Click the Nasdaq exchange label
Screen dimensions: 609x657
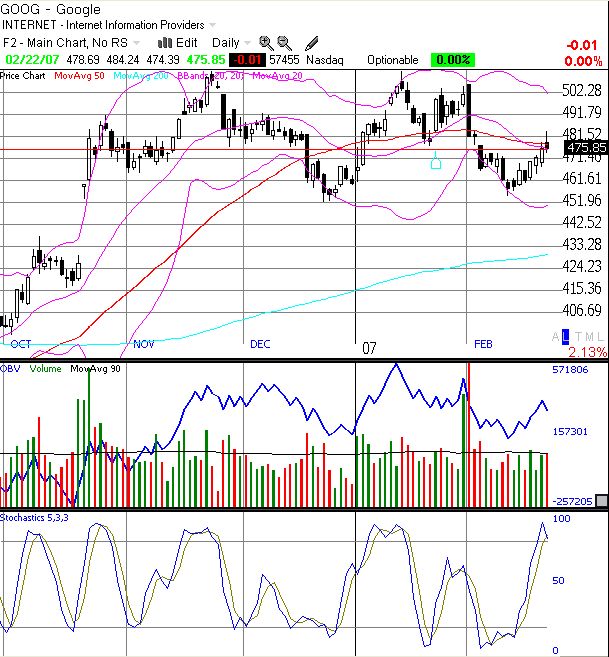pyautogui.click(x=324, y=60)
